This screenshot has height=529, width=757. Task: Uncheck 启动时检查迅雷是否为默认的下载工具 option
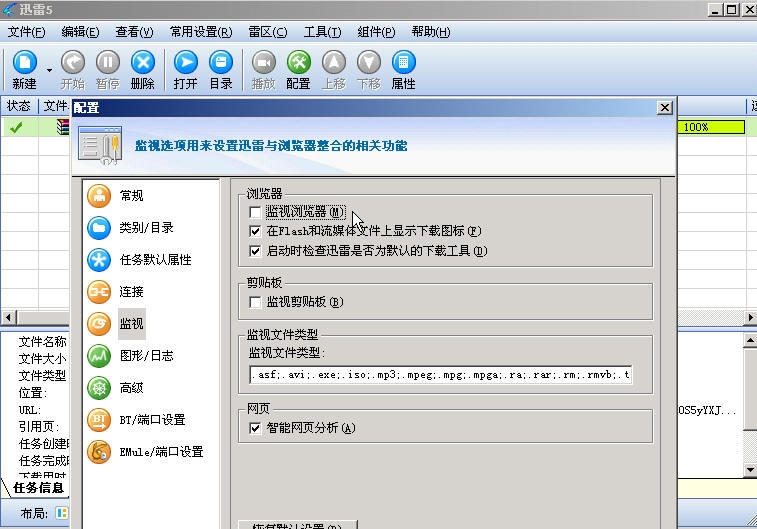coord(255,251)
